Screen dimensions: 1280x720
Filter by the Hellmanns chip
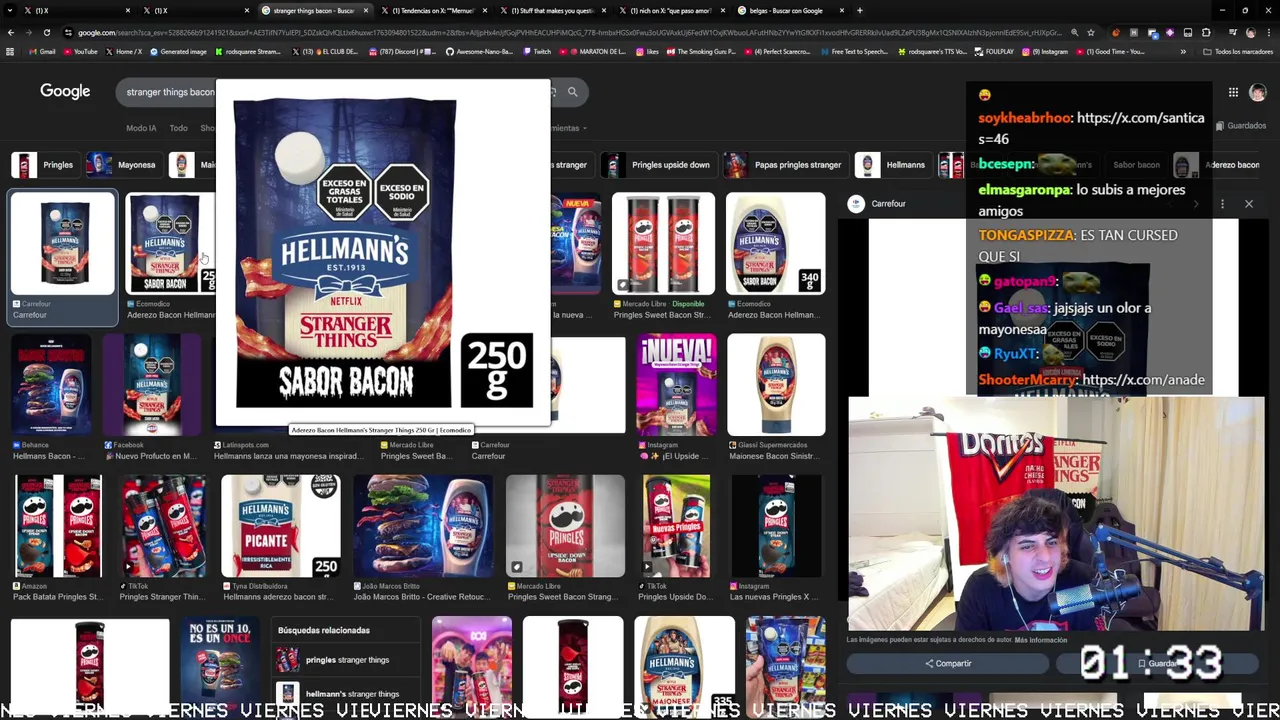click(893, 165)
